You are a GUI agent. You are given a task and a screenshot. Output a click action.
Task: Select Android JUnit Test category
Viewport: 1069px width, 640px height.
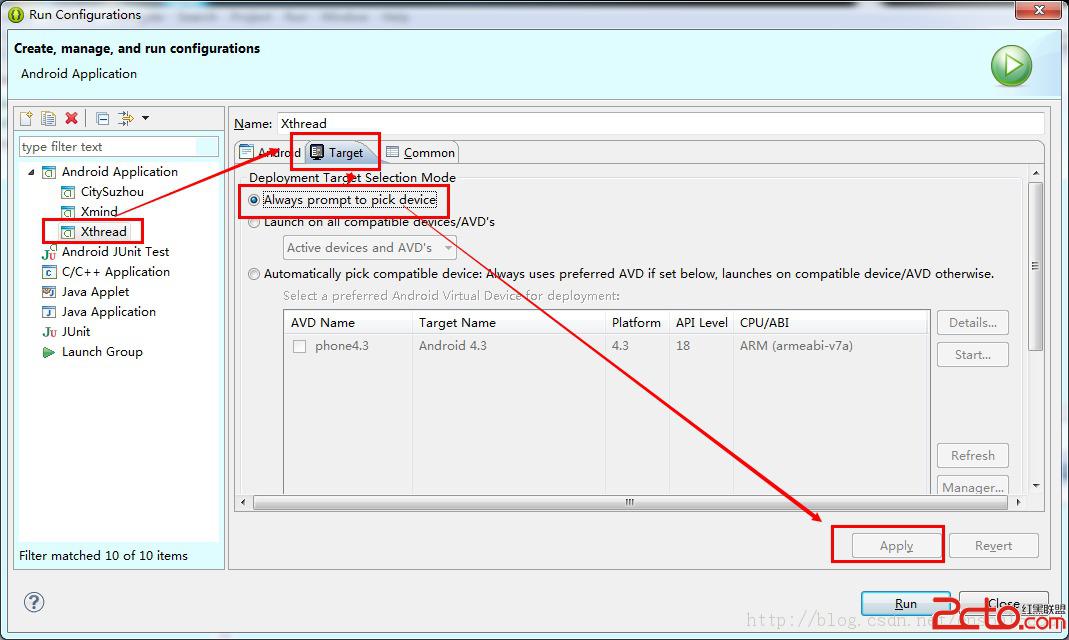point(115,252)
